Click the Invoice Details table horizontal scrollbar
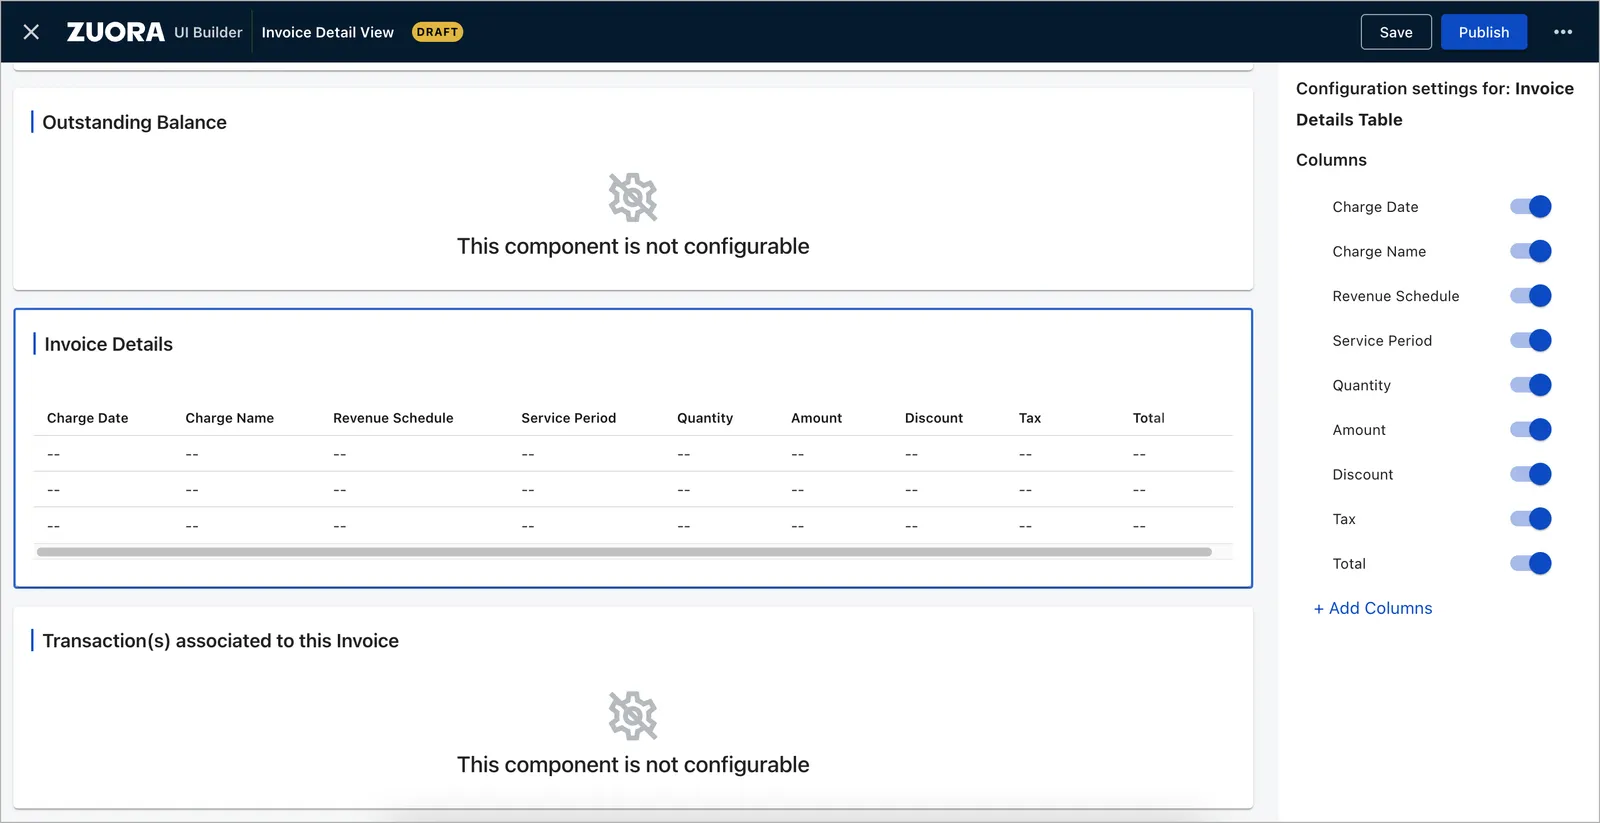This screenshot has width=1600, height=823. click(624, 552)
